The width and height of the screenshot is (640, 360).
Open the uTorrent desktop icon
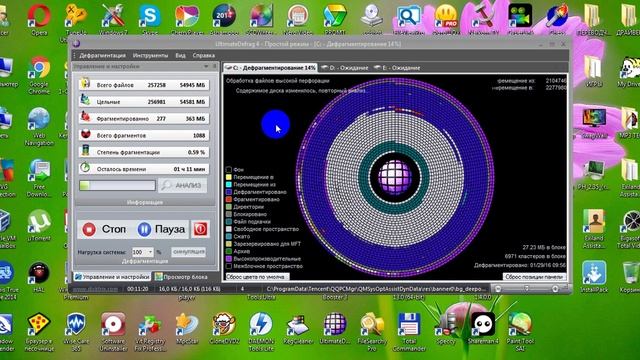click(39, 225)
